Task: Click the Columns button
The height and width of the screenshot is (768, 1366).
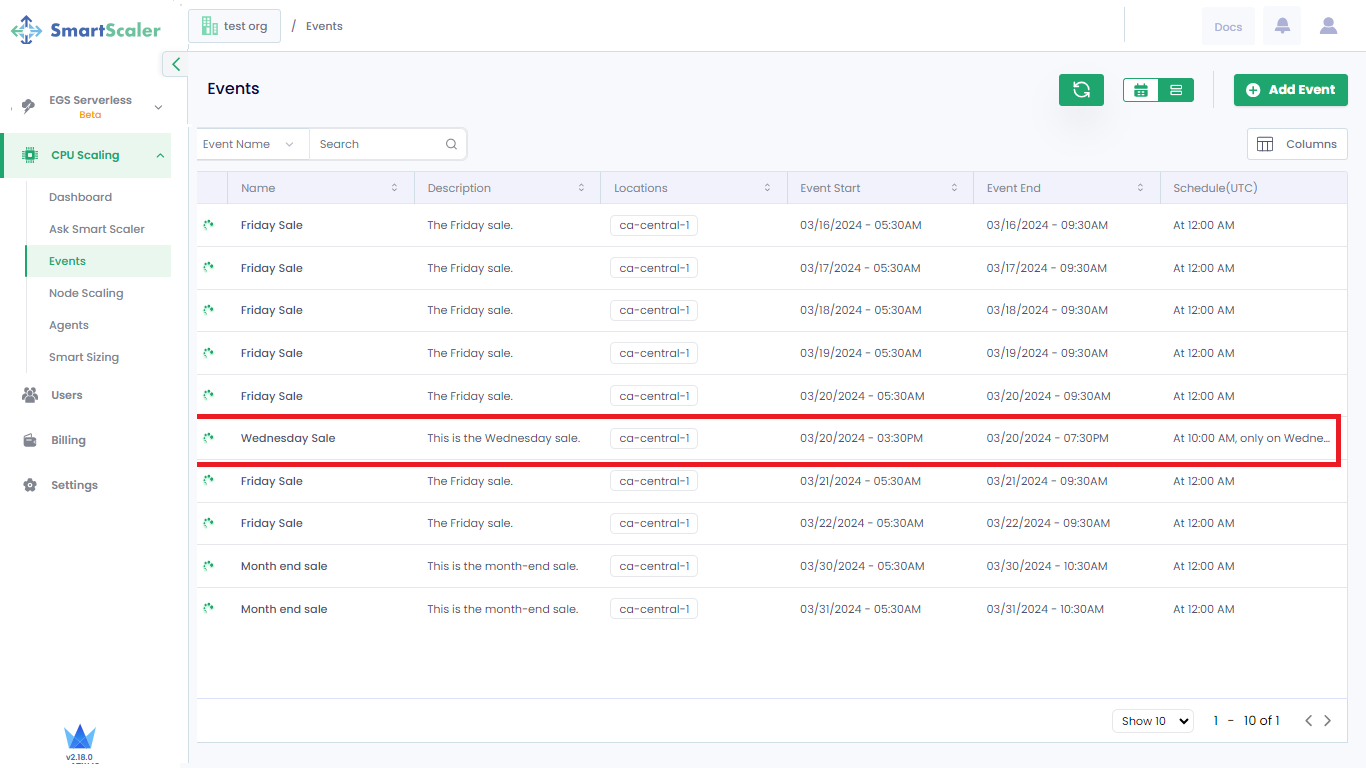Action: point(1297,144)
